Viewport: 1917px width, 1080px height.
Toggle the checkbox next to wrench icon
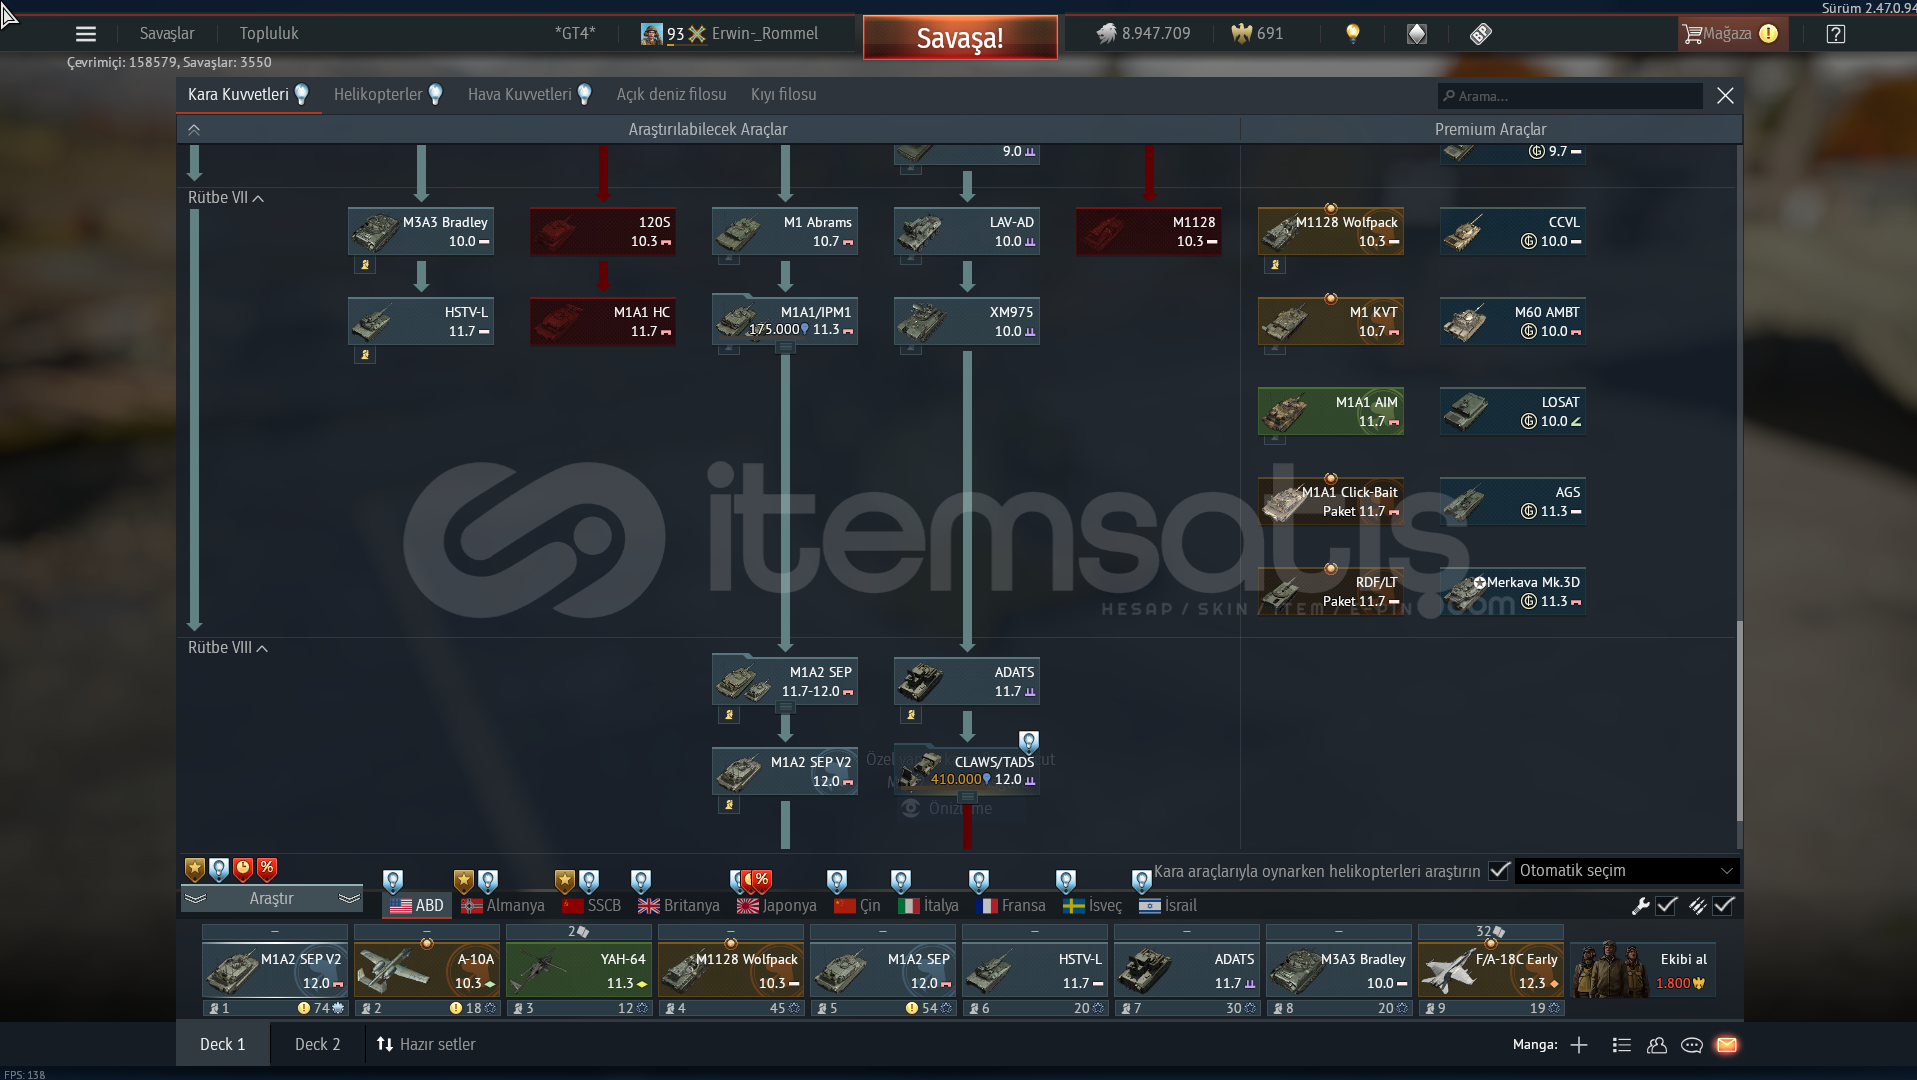[1666, 906]
